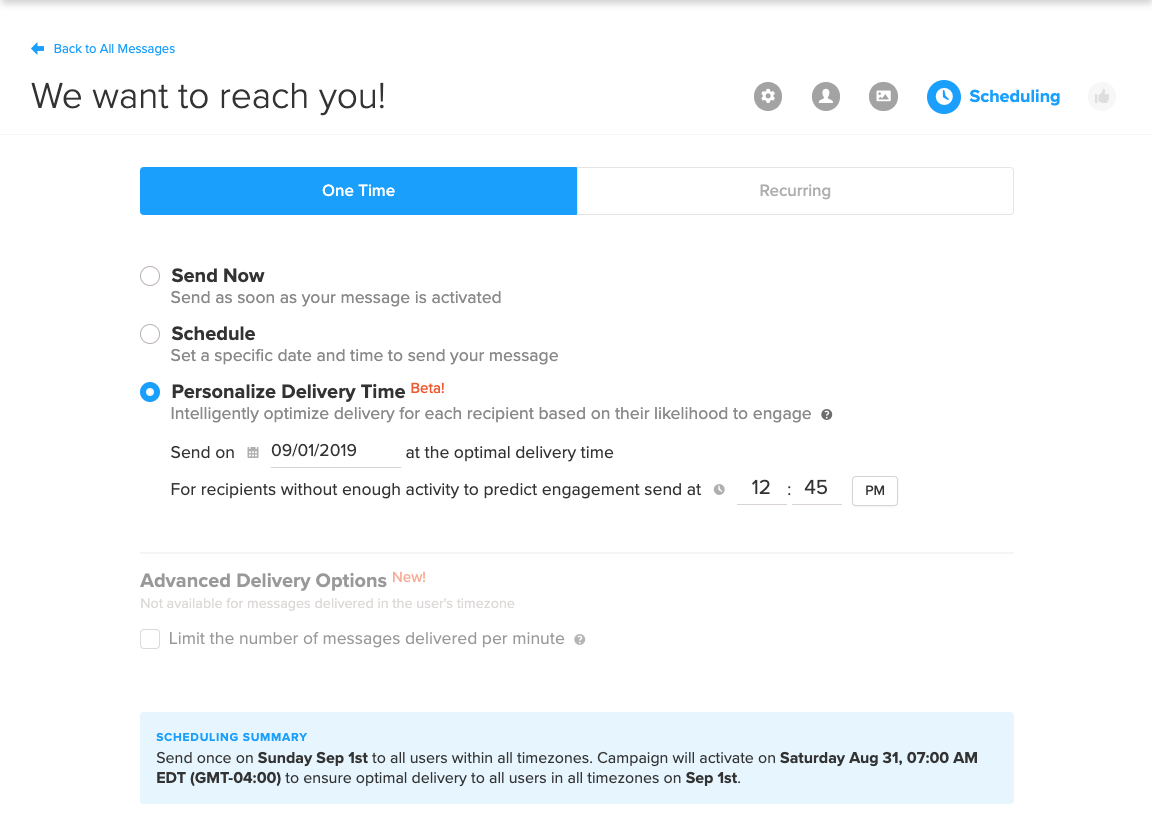This screenshot has height=816, width=1152.
Task: Click the minutes field showing 45
Action: [816, 488]
